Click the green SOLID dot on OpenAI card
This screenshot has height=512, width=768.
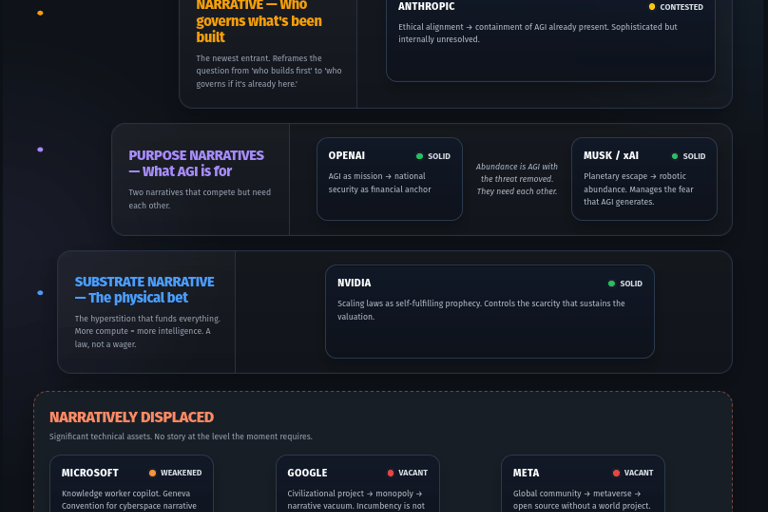point(419,156)
